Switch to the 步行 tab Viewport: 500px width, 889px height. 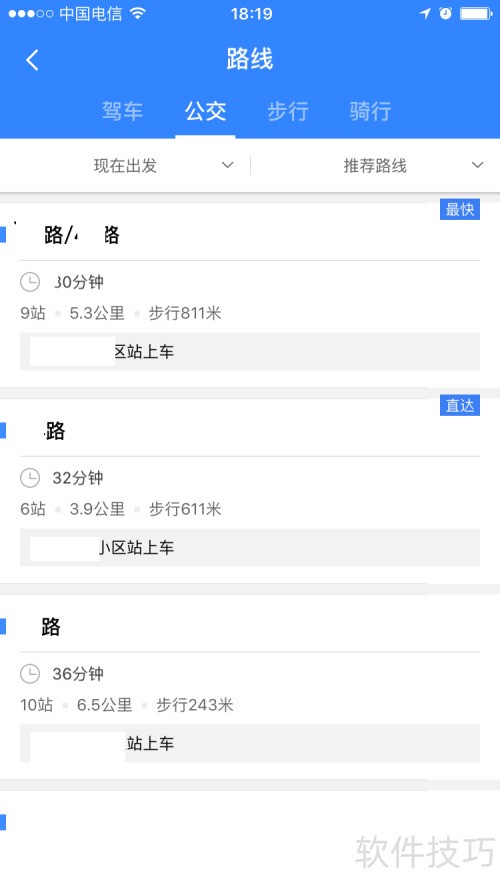point(288,111)
